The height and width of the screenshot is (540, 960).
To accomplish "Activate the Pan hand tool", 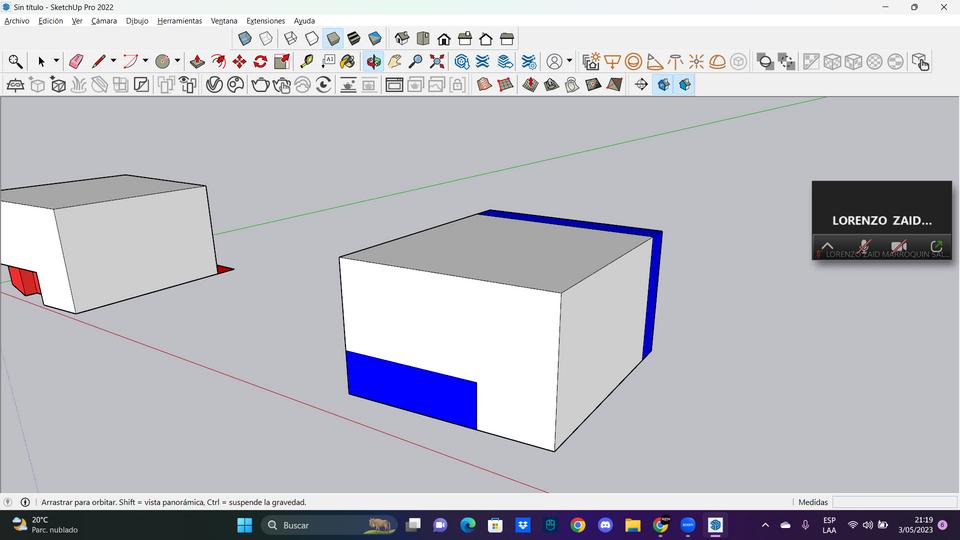I will point(395,61).
